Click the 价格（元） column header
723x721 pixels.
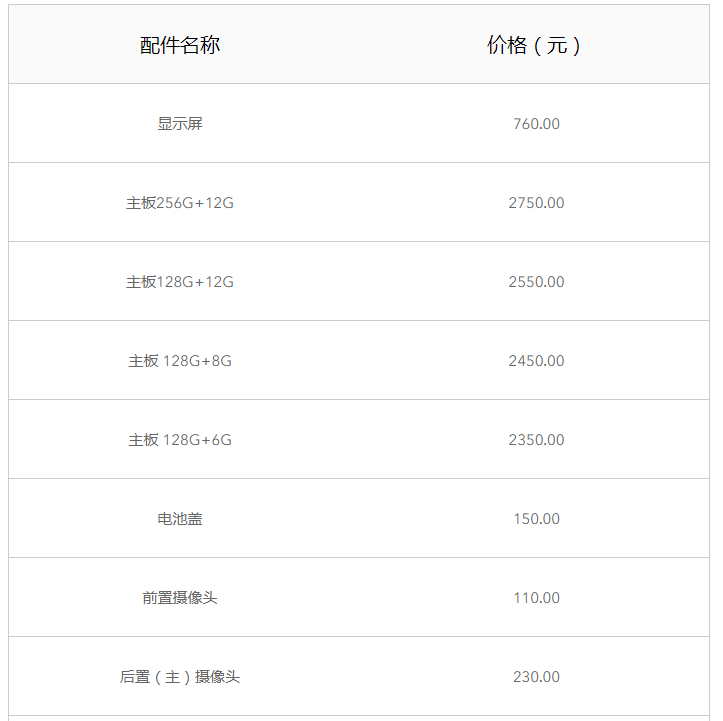(533, 45)
